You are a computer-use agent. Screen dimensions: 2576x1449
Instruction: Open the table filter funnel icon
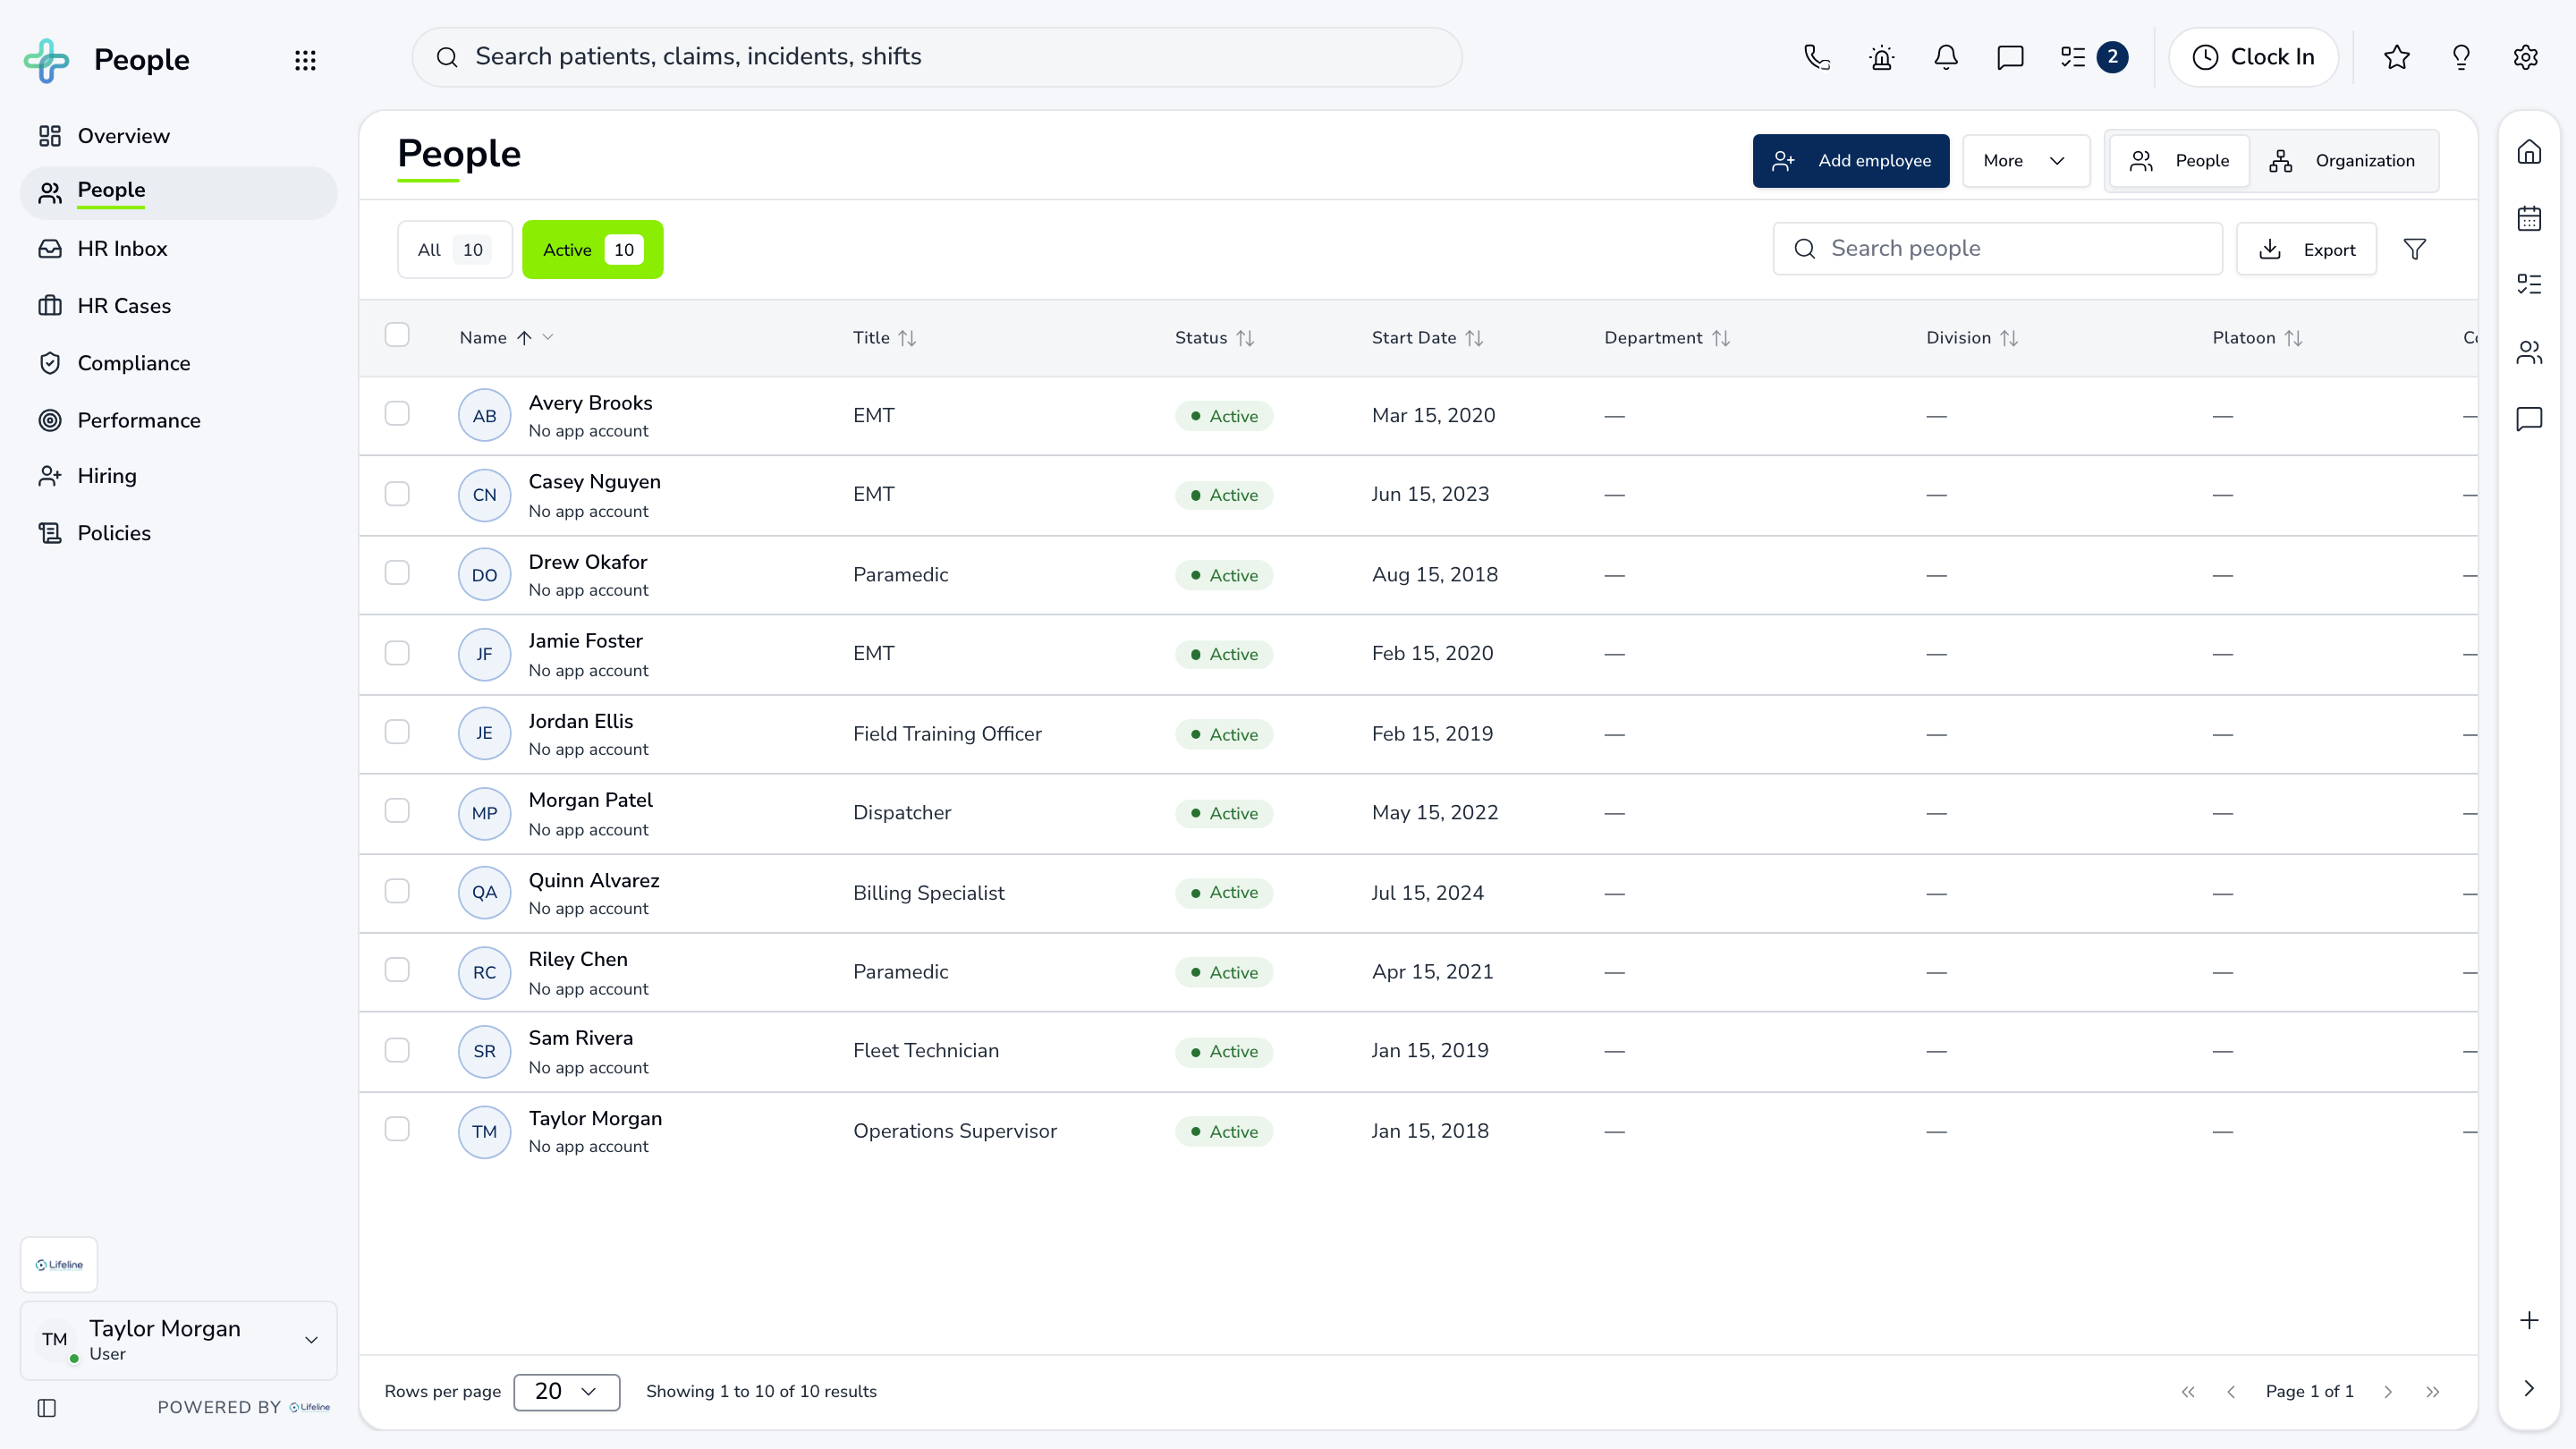pos(2415,249)
